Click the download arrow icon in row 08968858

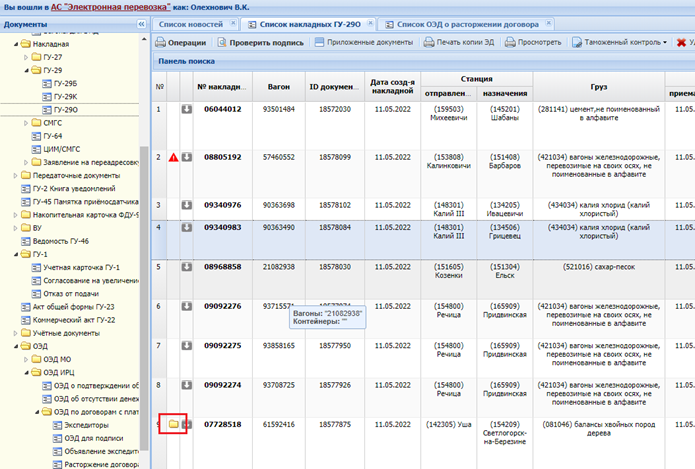187,266
